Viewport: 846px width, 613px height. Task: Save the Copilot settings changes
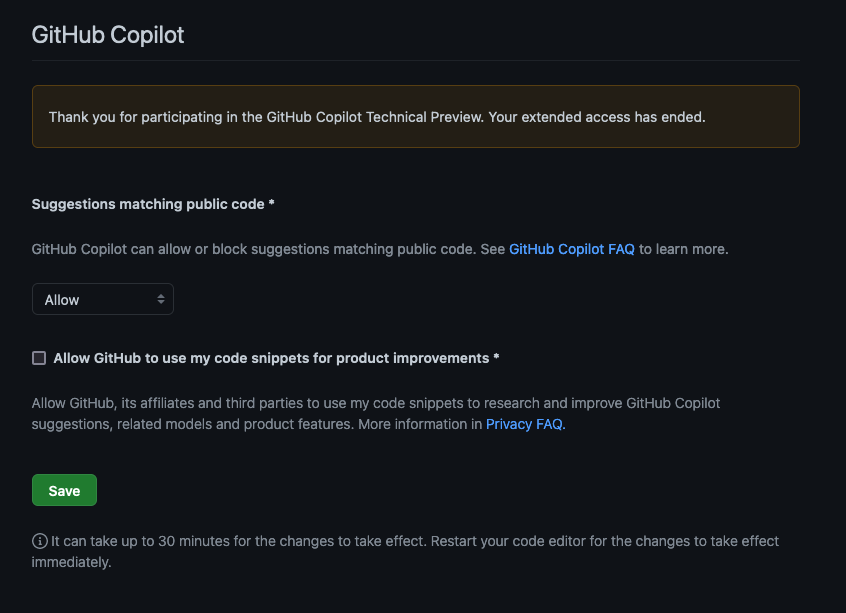tap(64, 490)
